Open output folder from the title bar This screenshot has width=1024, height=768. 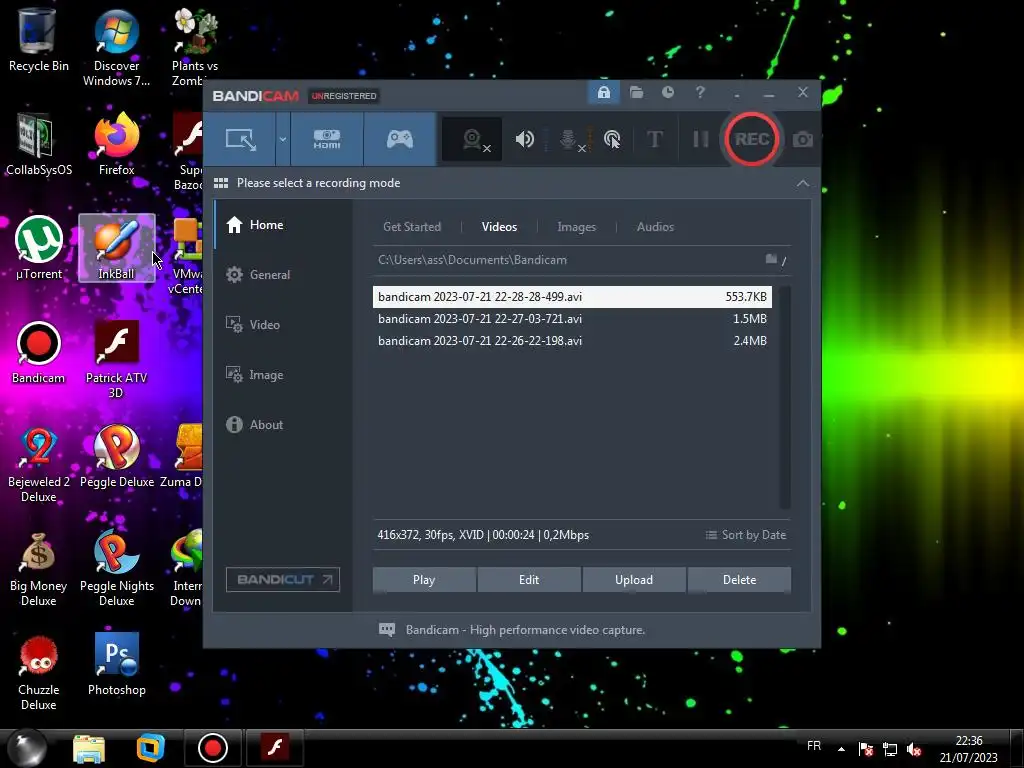pyautogui.click(x=636, y=93)
